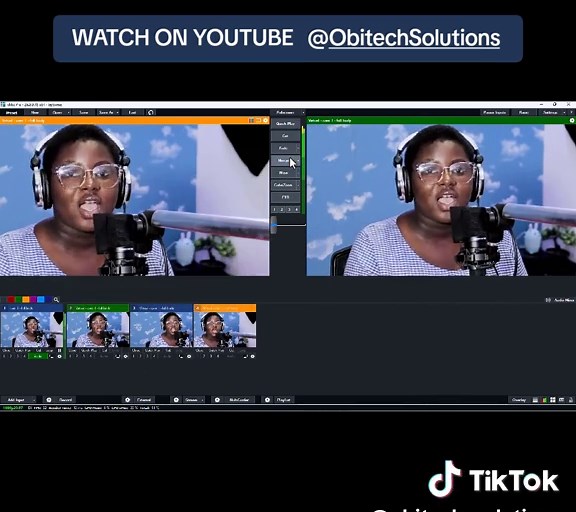Image resolution: width=576 pixels, height=512 pixels.
Task: Click the undo arrow icon in top toolbar
Action: pyautogui.click(x=151, y=112)
